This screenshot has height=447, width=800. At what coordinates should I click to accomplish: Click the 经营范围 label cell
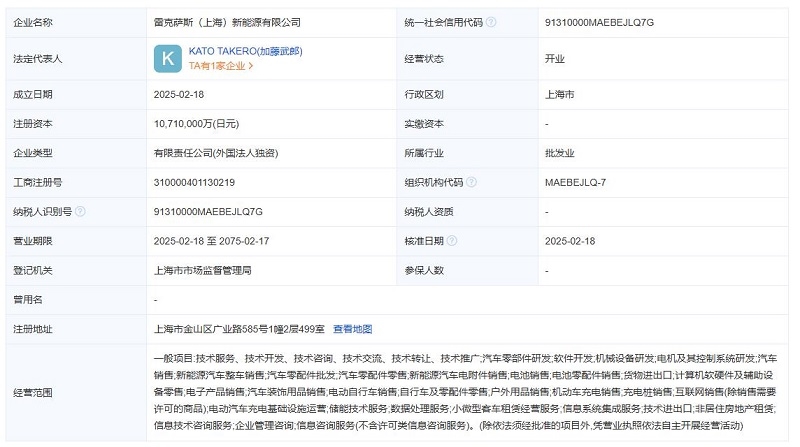[76, 392]
